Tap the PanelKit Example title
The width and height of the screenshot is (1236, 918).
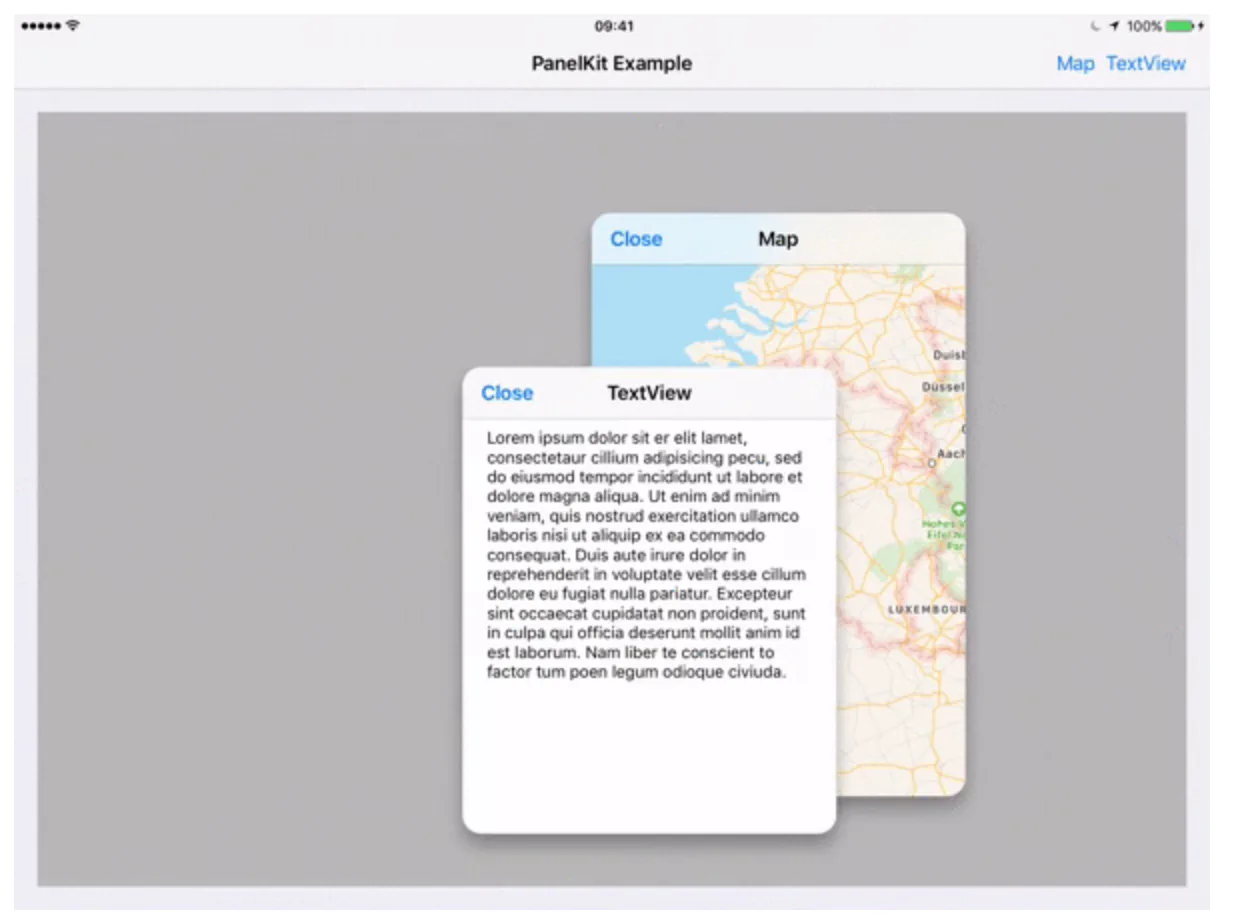(x=612, y=64)
